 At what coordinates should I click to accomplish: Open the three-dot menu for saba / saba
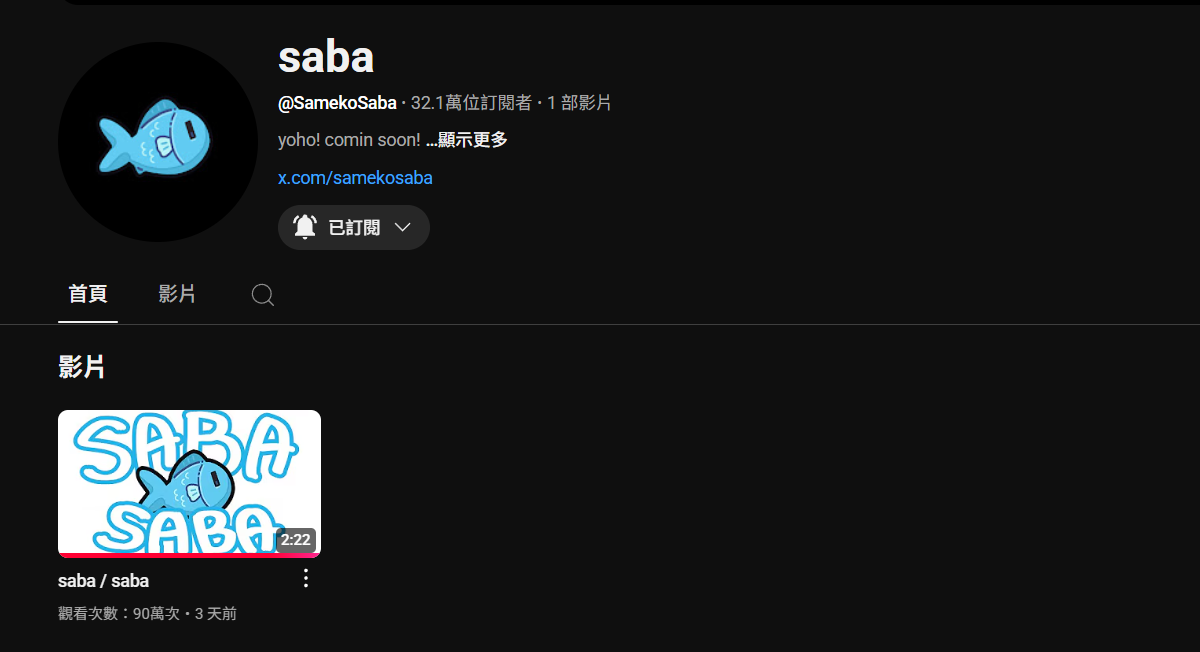pos(306,578)
